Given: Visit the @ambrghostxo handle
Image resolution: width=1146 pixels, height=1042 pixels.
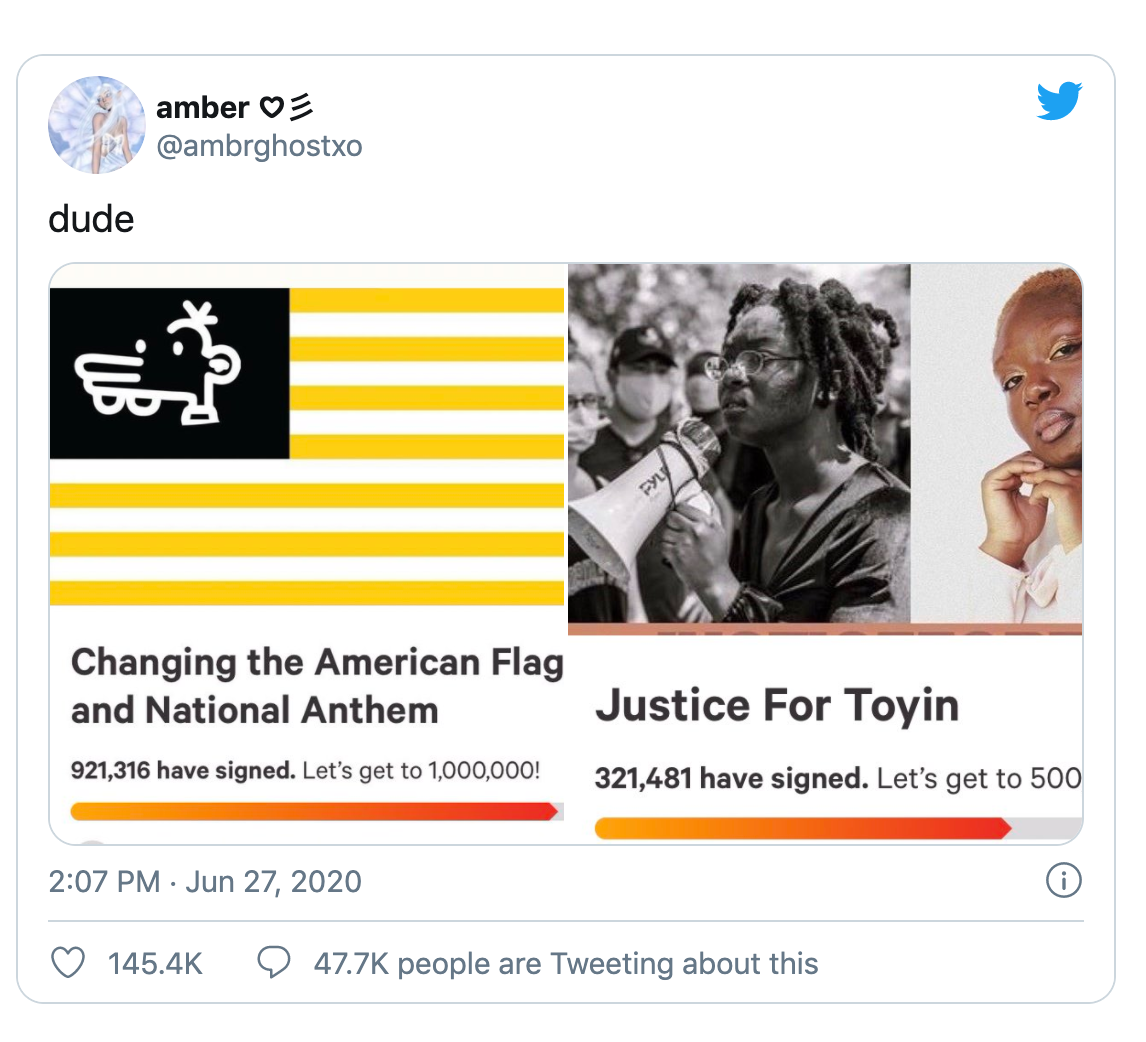Looking at the screenshot, I should point(259,145).
